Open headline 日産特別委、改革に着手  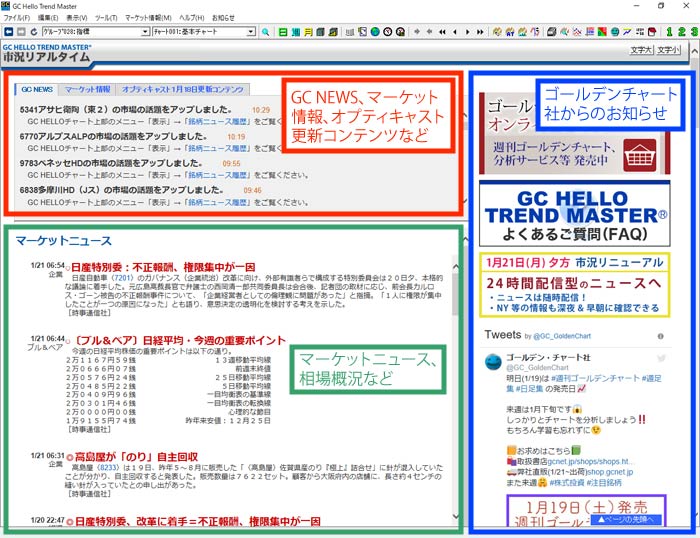coord(197,521)
